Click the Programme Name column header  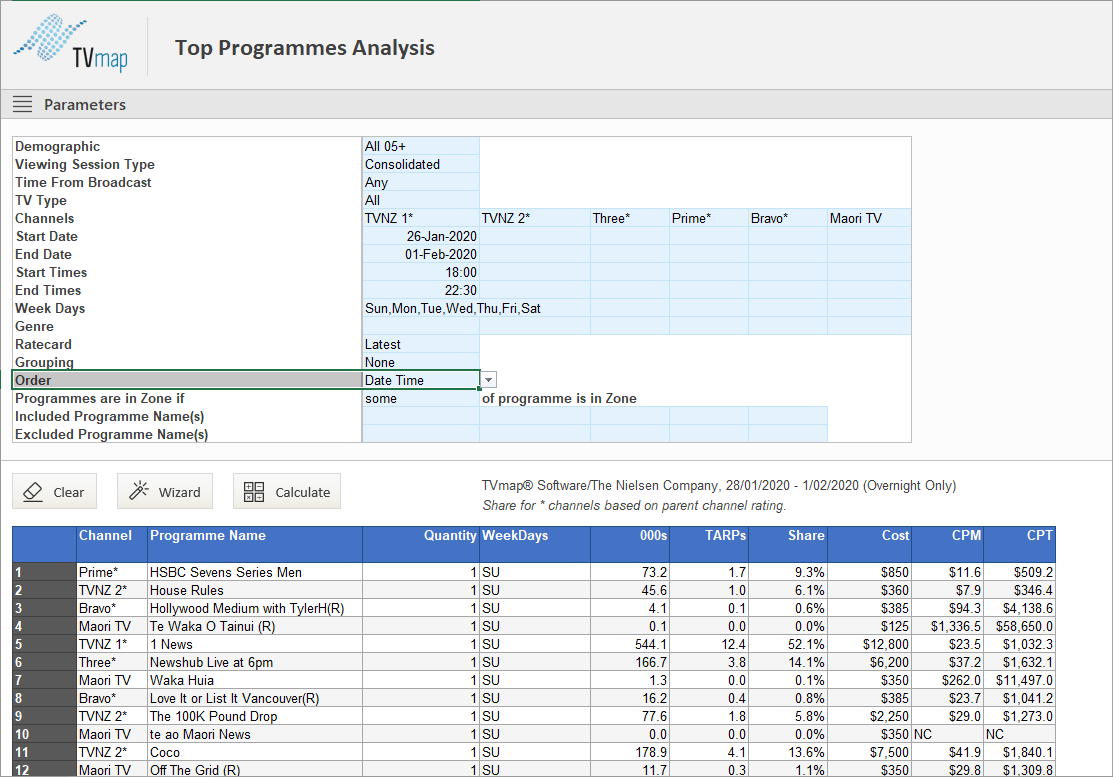255,544
